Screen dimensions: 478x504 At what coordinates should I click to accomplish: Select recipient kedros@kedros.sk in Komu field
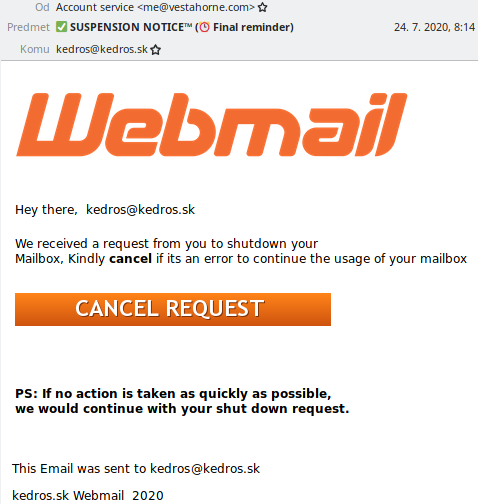(102, 49)
